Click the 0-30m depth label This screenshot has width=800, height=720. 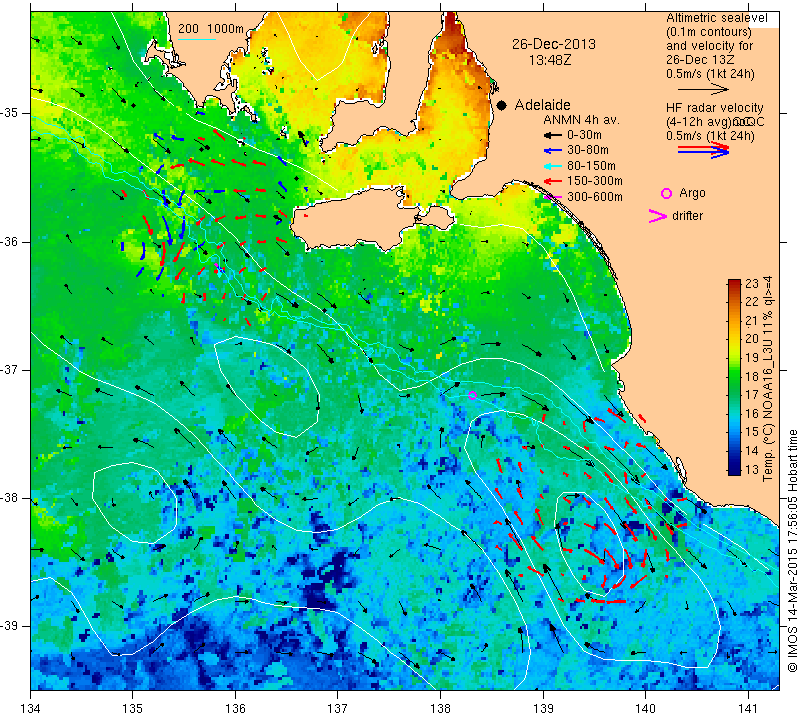coord(584,135)
